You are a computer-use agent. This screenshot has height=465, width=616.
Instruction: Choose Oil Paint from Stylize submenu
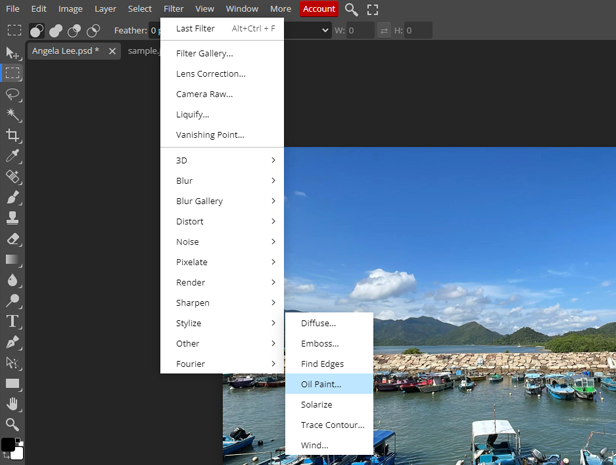click(321, 384)
